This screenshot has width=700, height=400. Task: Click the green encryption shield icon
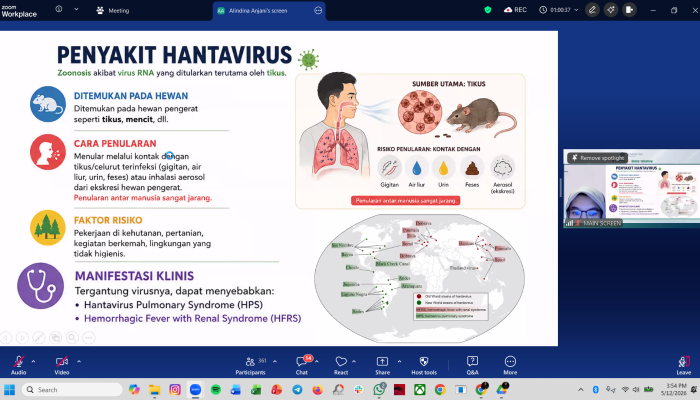point(488,10)
